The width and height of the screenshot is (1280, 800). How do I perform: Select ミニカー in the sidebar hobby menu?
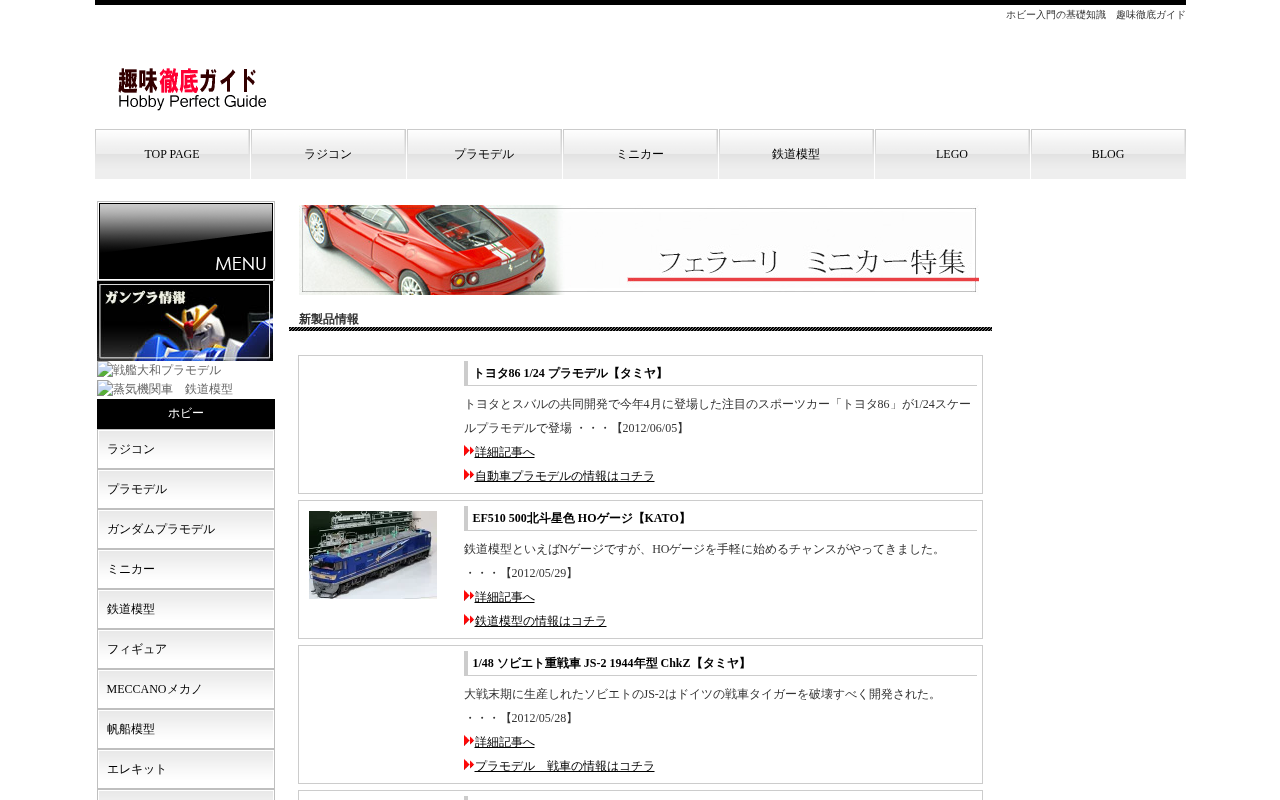click(x=186, y=569)
